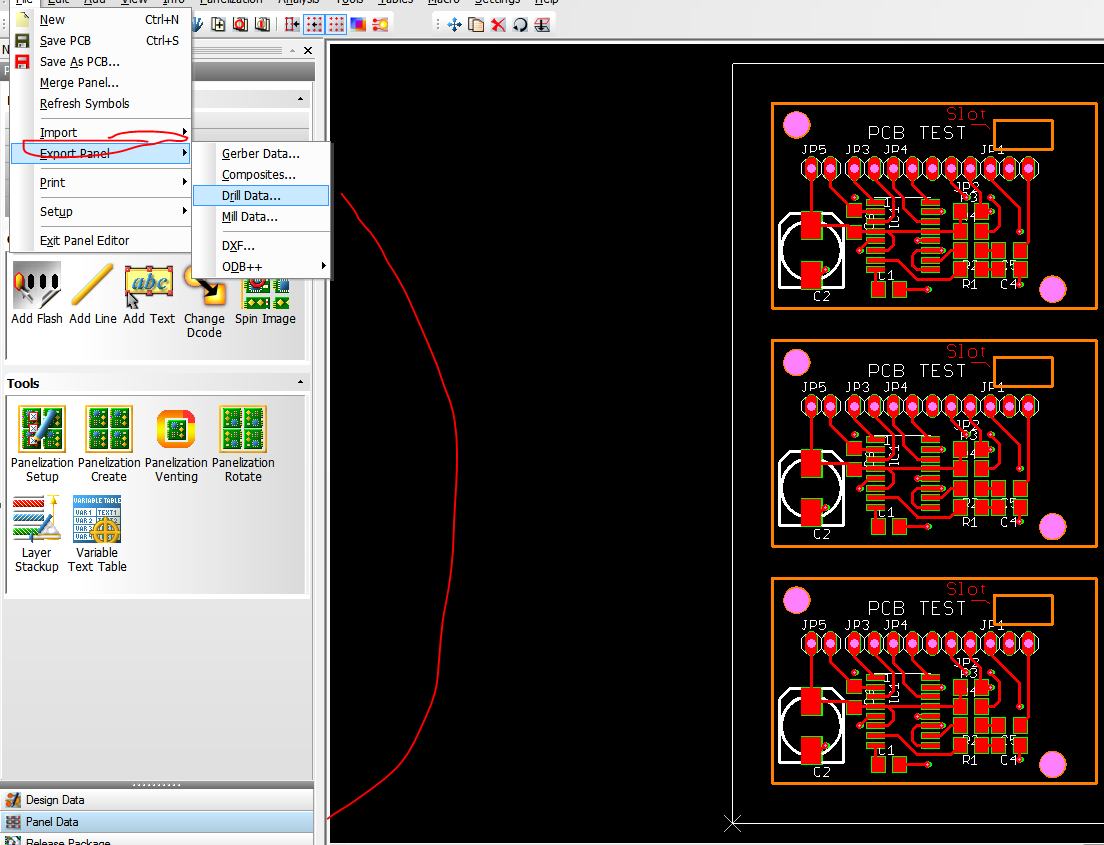
Task: Click the panel origin cross marker
Action: click(732, 823)
